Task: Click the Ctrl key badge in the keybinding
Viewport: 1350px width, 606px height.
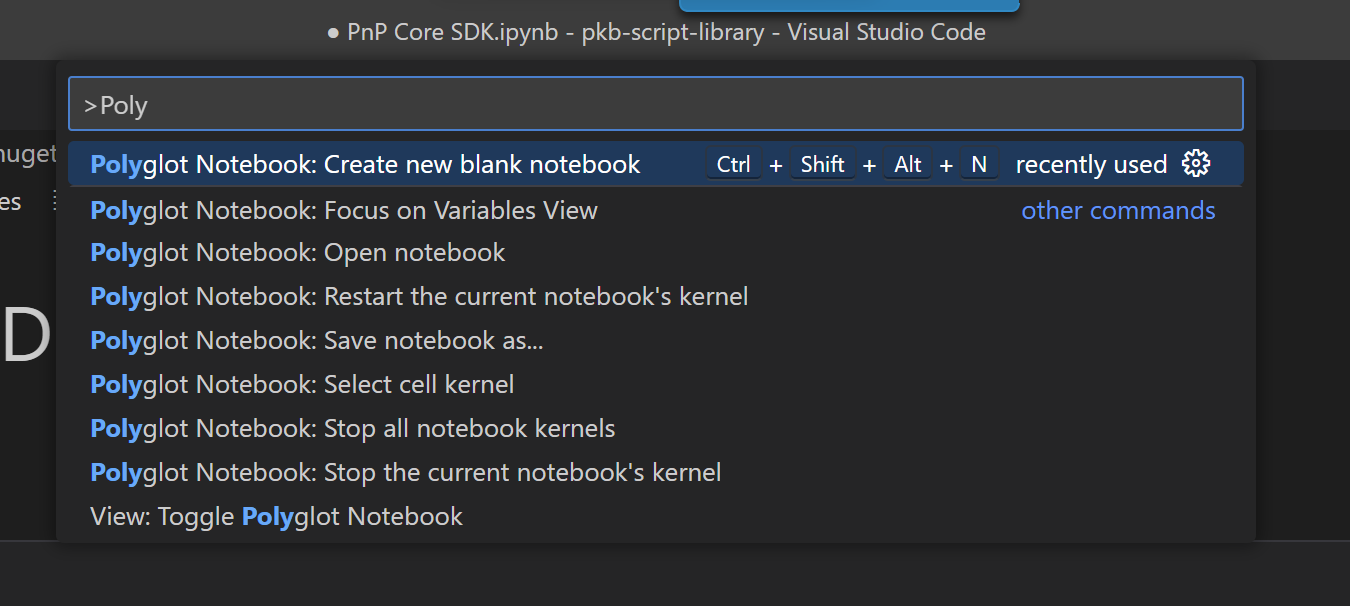Action: click(x=733, y=165)
